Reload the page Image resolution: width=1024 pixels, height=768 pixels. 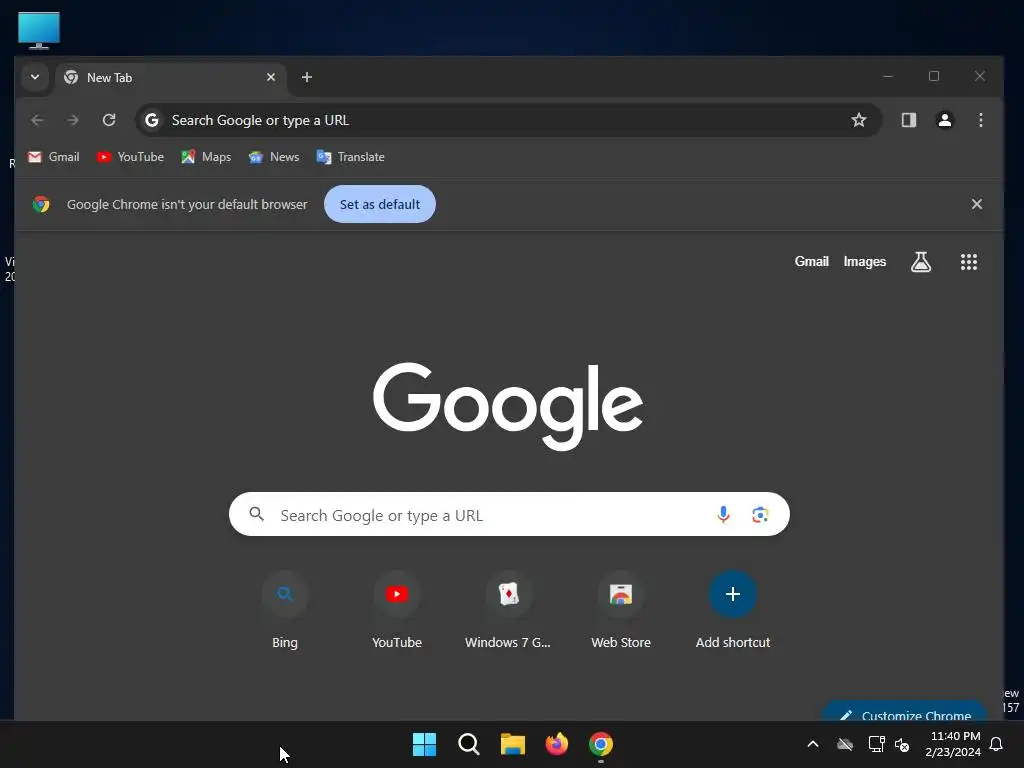pos(109,120)
